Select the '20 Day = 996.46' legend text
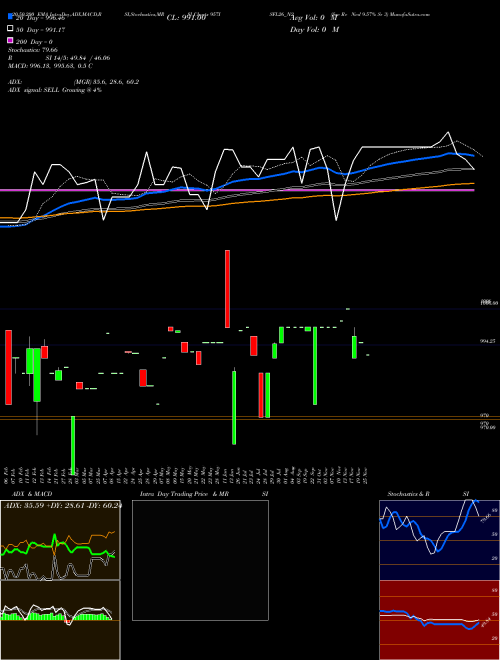This screenshot has width=500, height=660. pyautogui.click(x=40, y=18)
